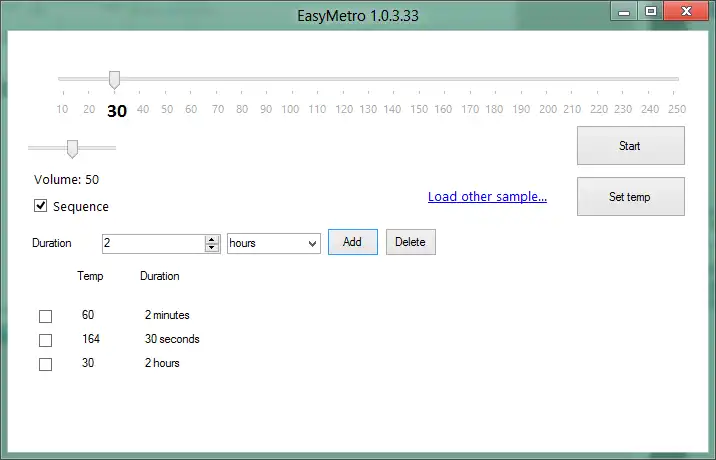Select the '2 minutes' duration entry
Screen dimensions: 716x460
point(167,315)
